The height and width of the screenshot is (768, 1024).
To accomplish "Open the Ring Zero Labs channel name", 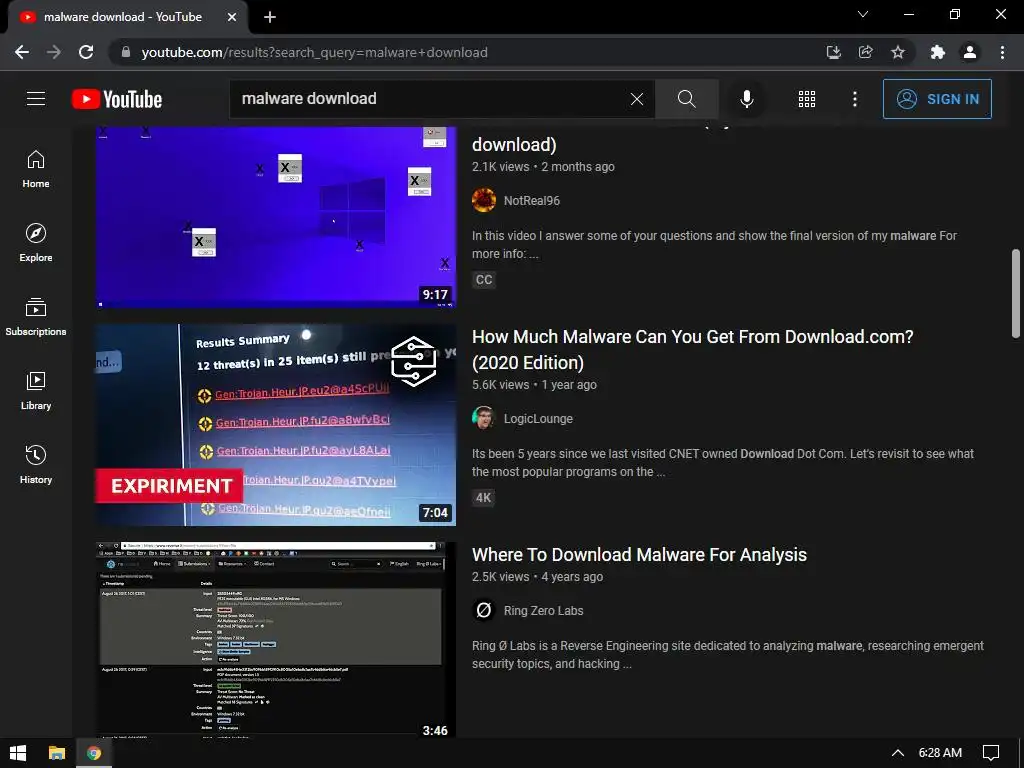I will click(543, 611).
